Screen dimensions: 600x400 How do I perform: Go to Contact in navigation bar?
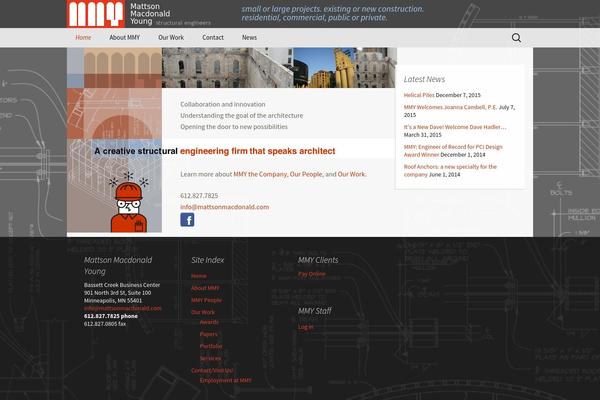tap(213, 38)
